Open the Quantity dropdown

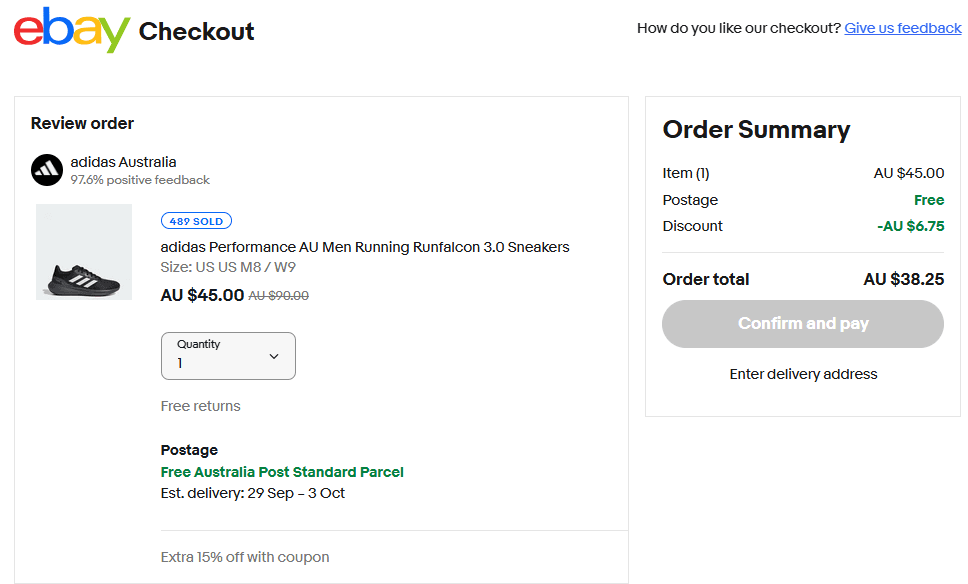(228, 356)
